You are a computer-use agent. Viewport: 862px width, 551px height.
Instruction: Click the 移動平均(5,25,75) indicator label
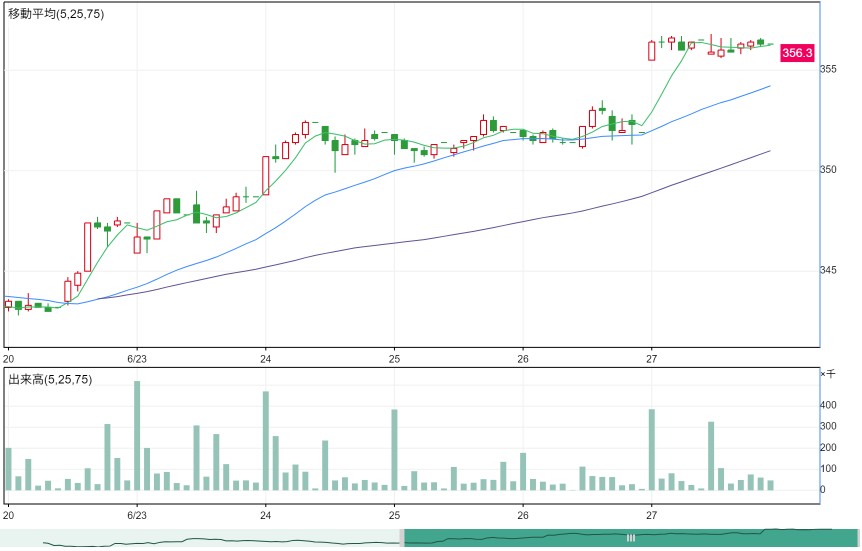click(x=56, y=14)
